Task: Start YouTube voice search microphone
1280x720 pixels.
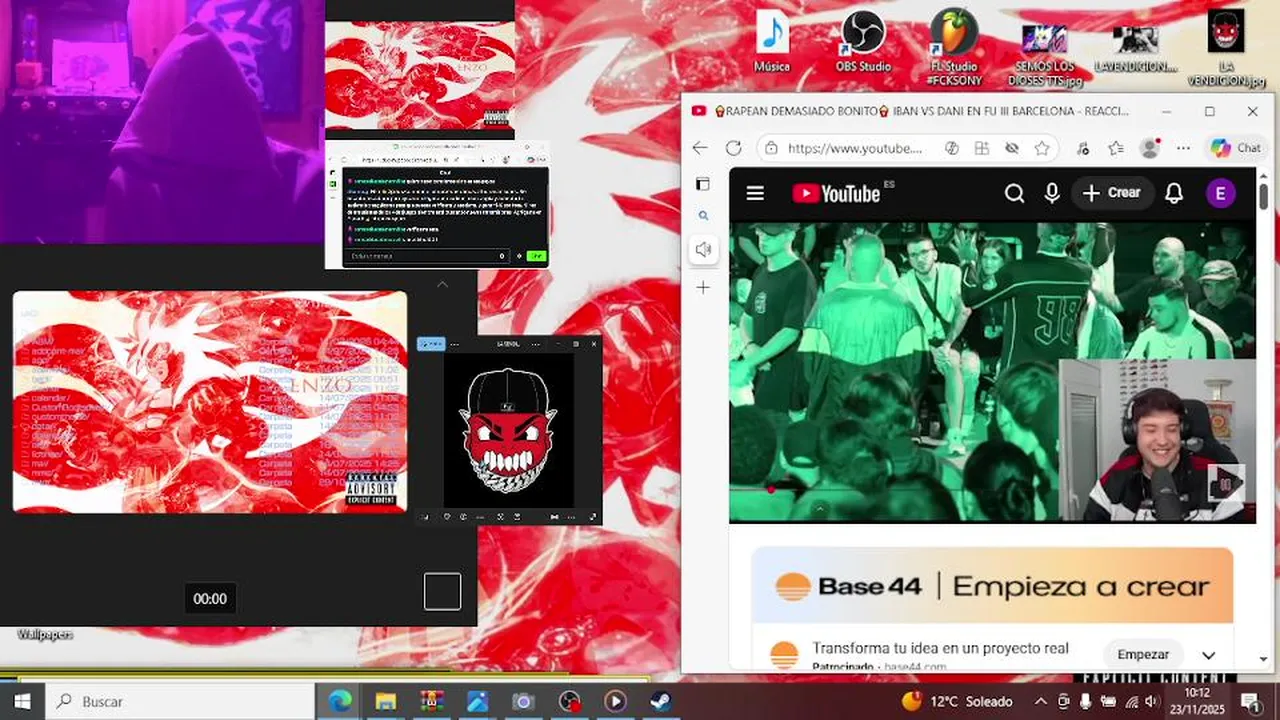Action: (1052, 193)
